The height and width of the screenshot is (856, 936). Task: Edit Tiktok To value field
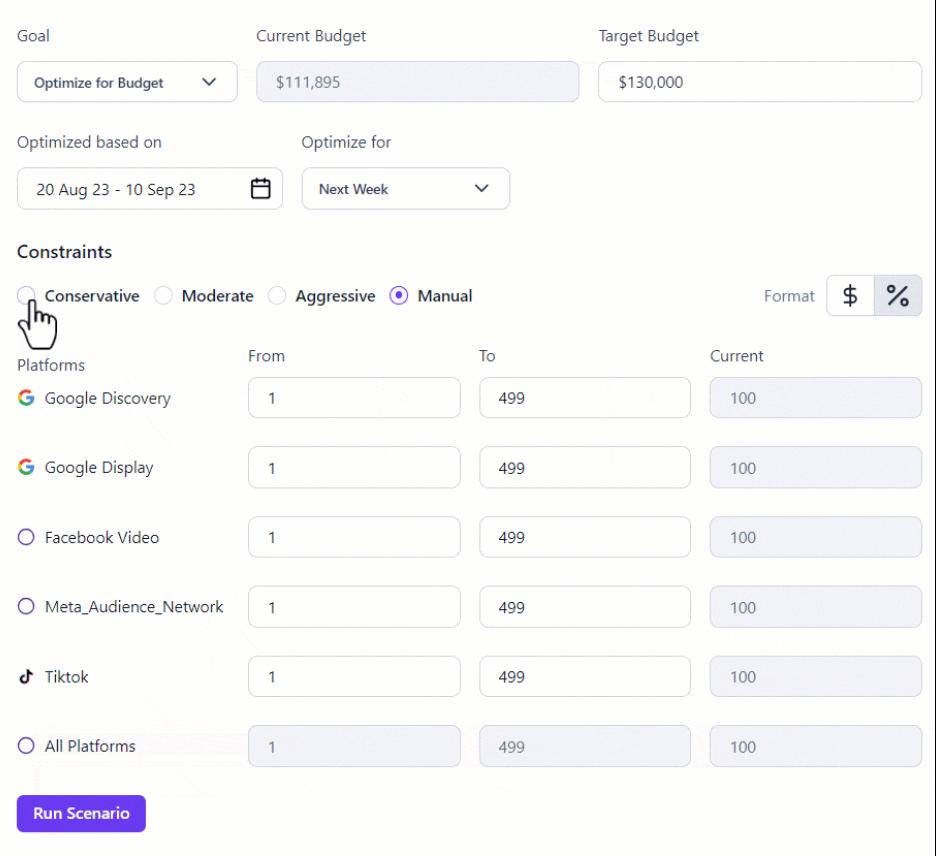tap(585, 676)
